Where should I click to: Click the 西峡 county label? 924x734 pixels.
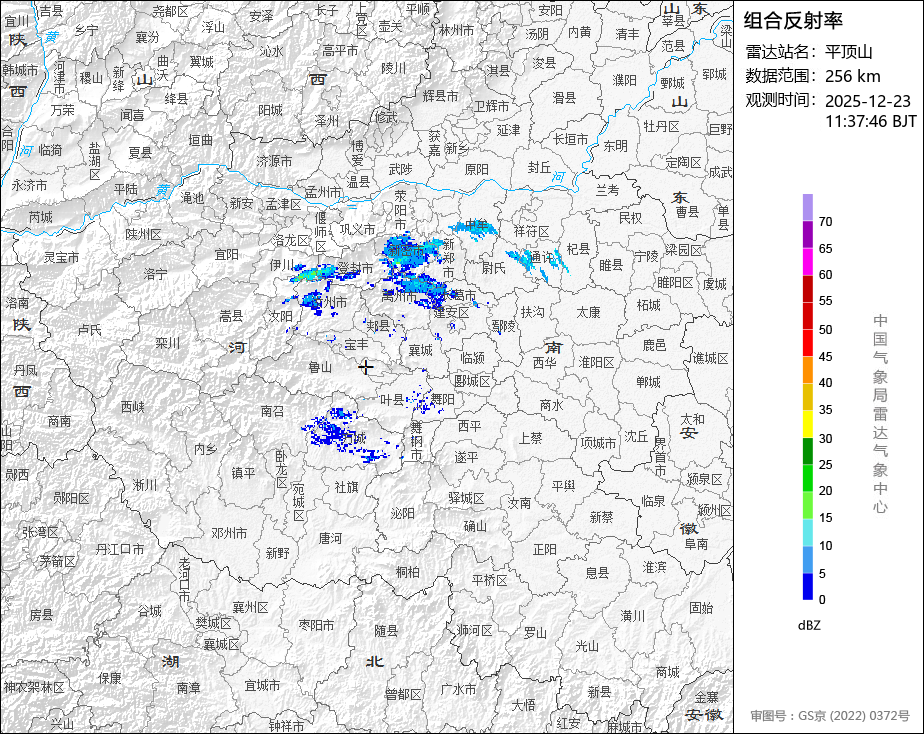133,407
